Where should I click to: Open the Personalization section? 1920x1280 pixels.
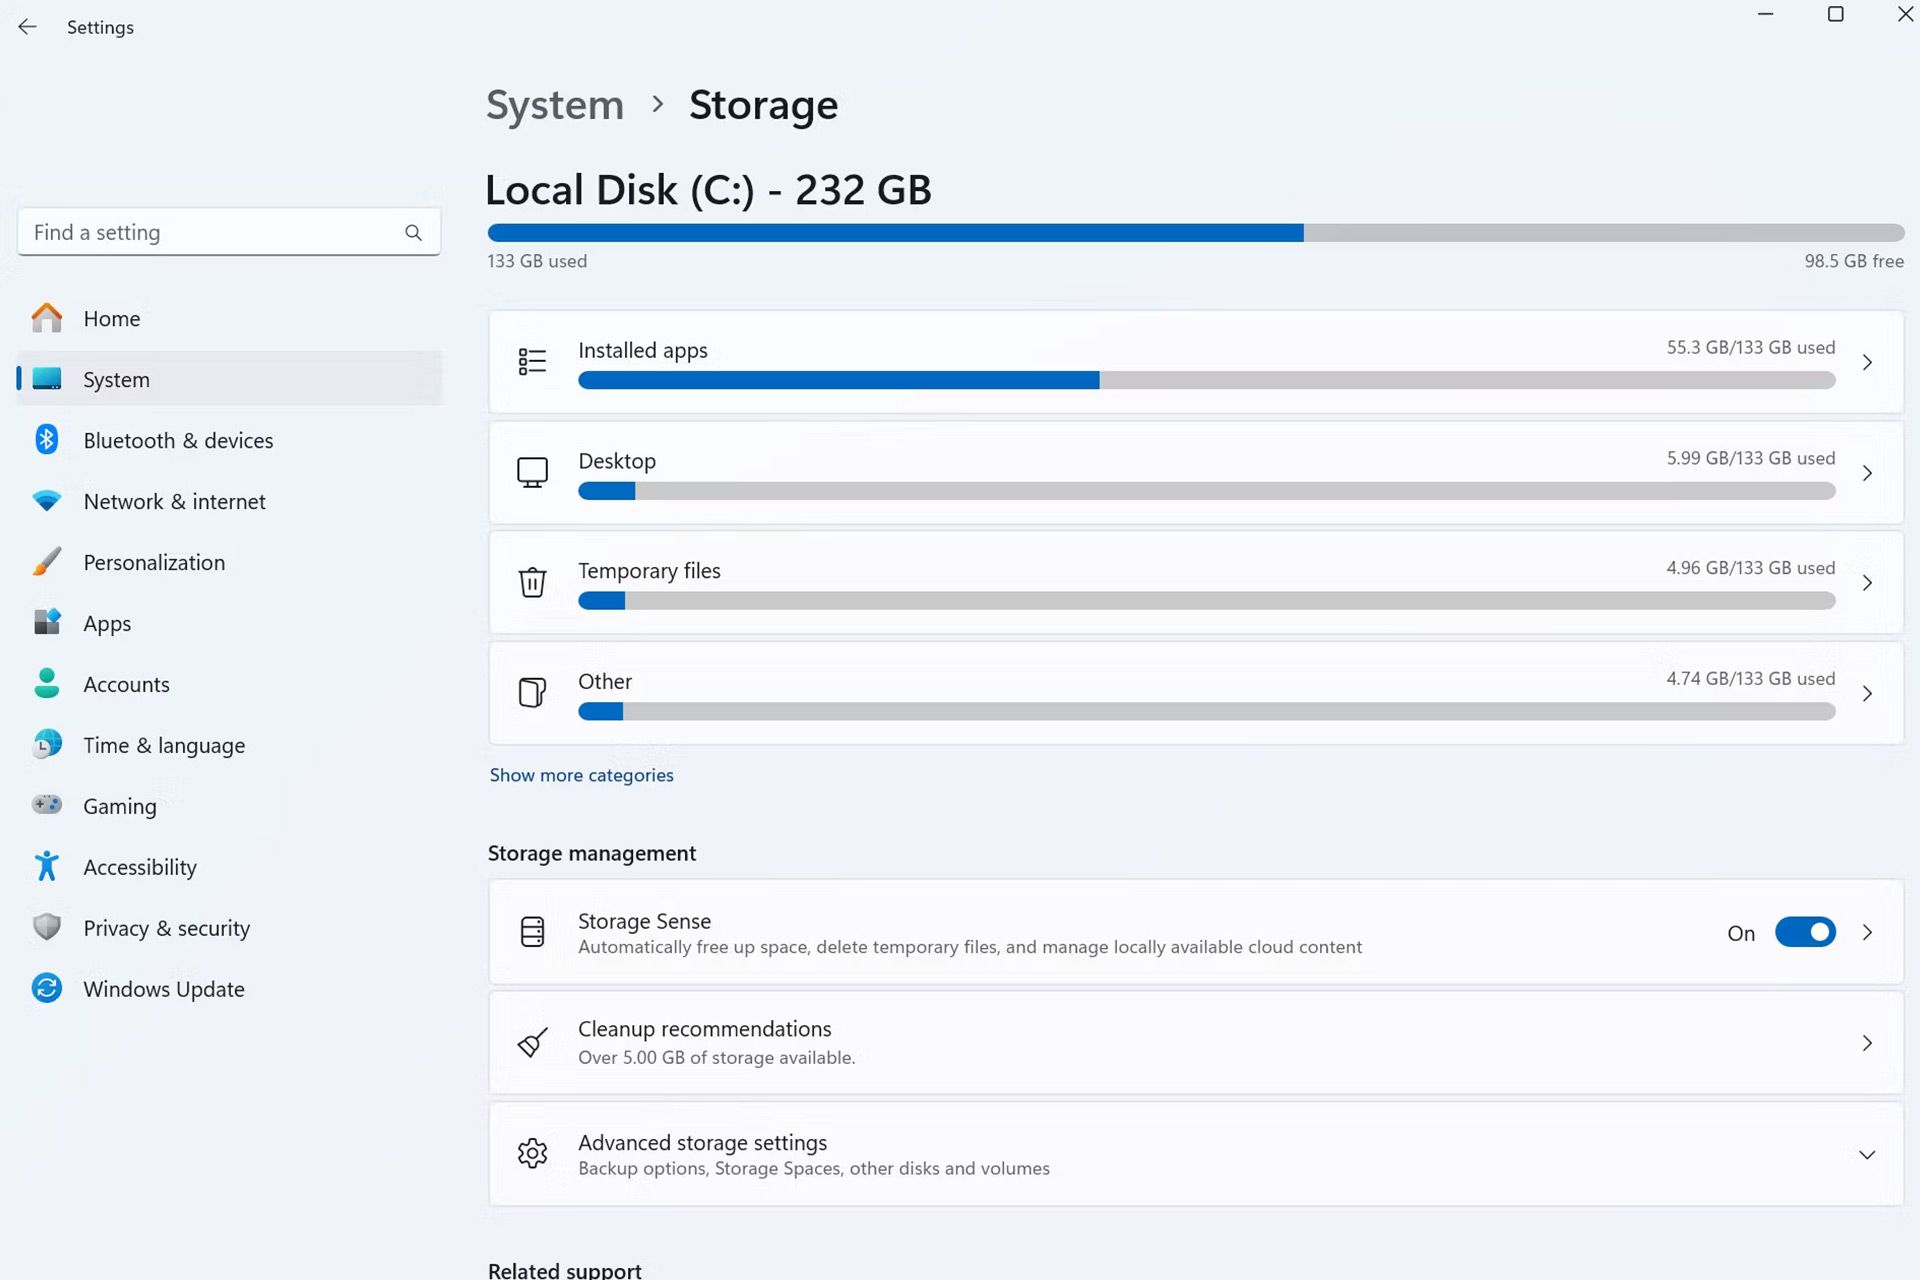[x=154, y=562]
